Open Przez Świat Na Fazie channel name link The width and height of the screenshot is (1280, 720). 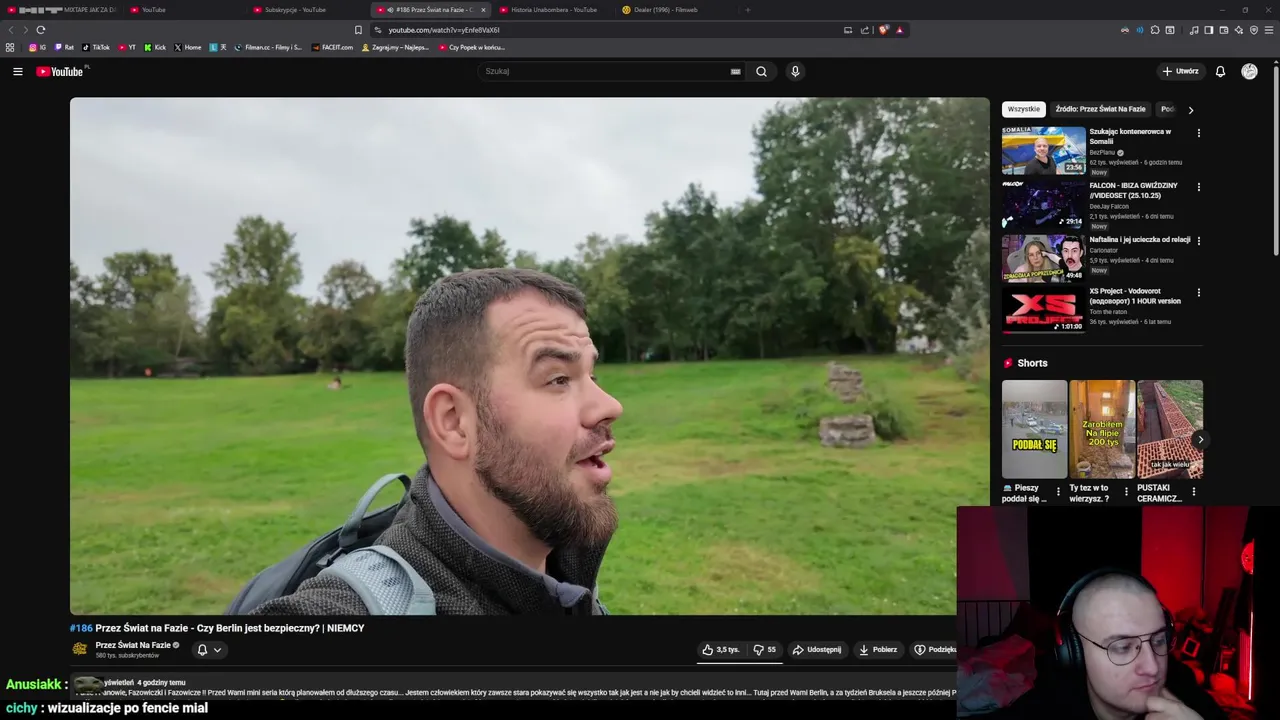(133, 645)
